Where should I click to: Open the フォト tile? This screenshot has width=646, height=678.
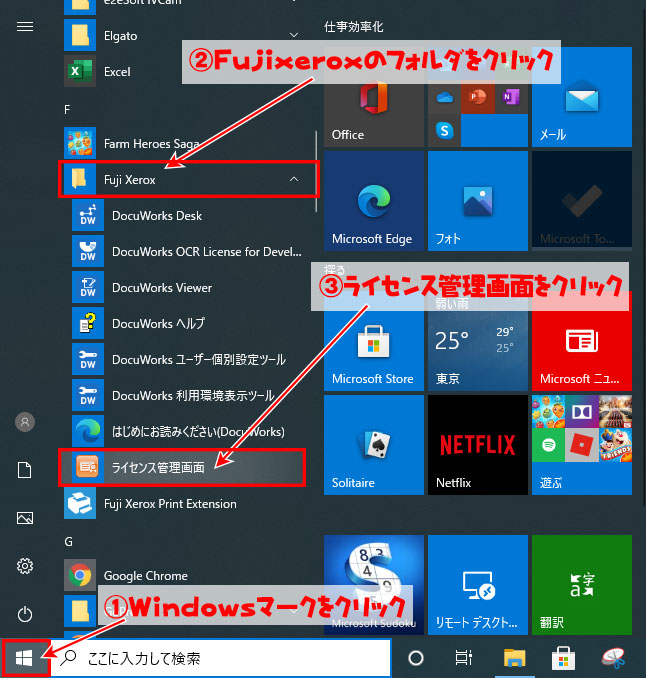[x=478, y=201]
